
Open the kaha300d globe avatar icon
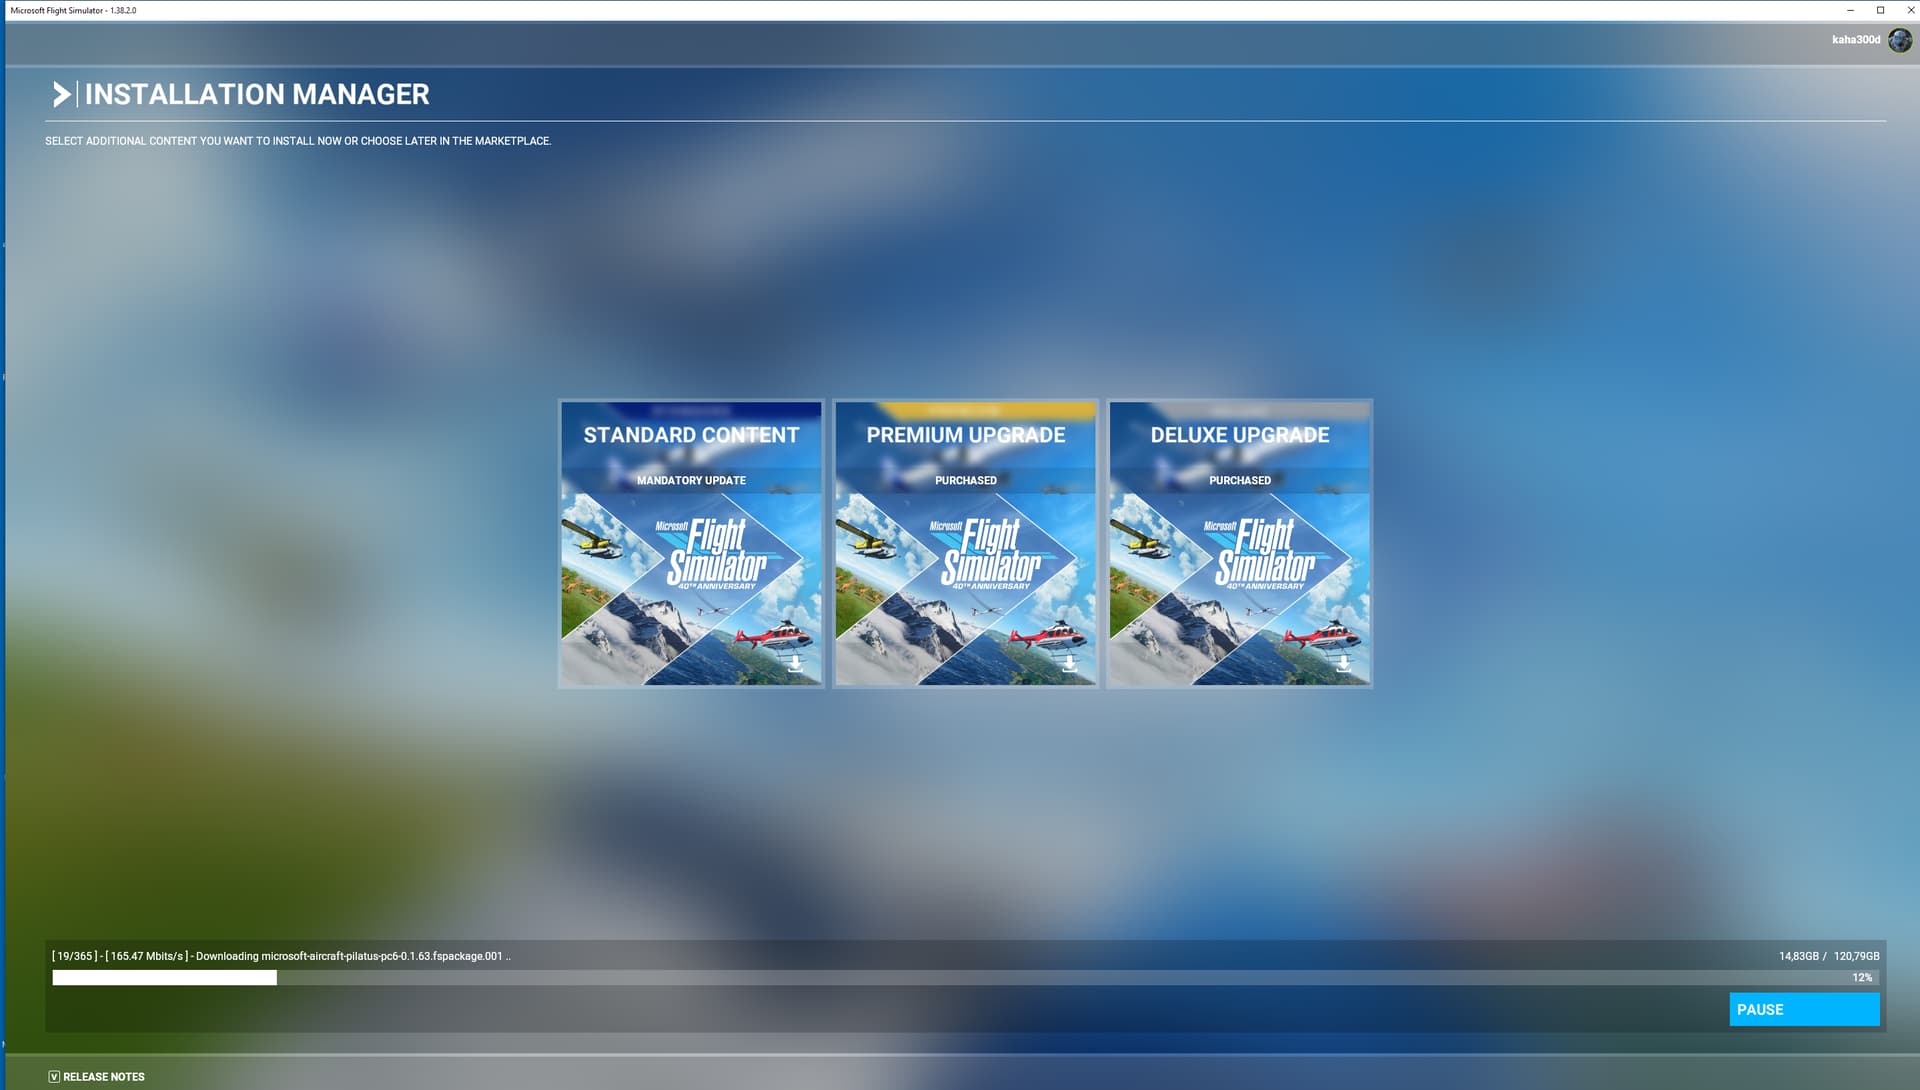[x=1898, y=41]
